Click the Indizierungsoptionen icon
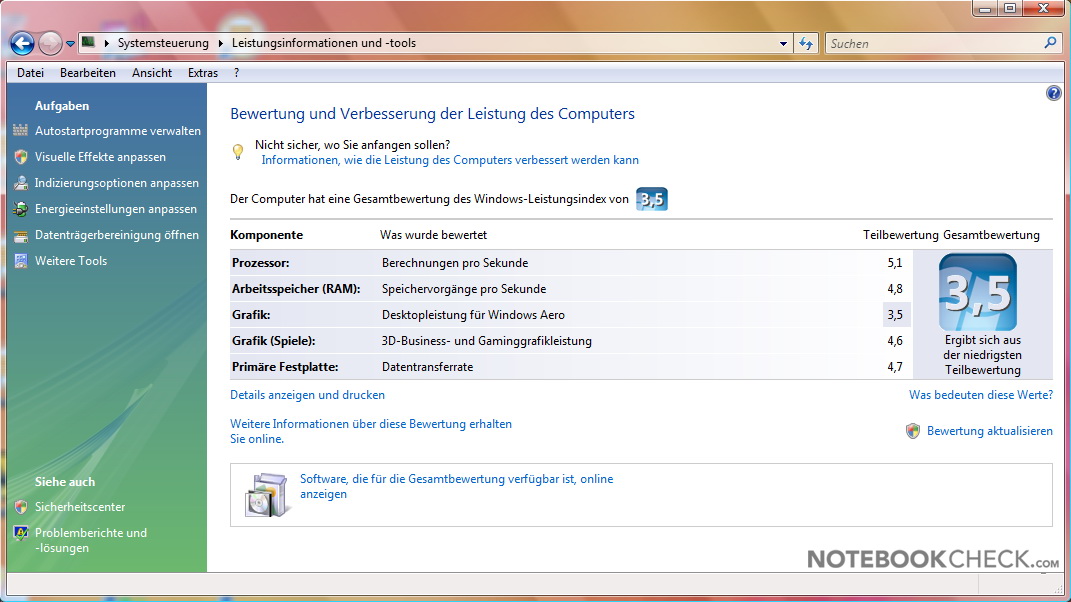Screen dimensions: 1071x602 21,182
